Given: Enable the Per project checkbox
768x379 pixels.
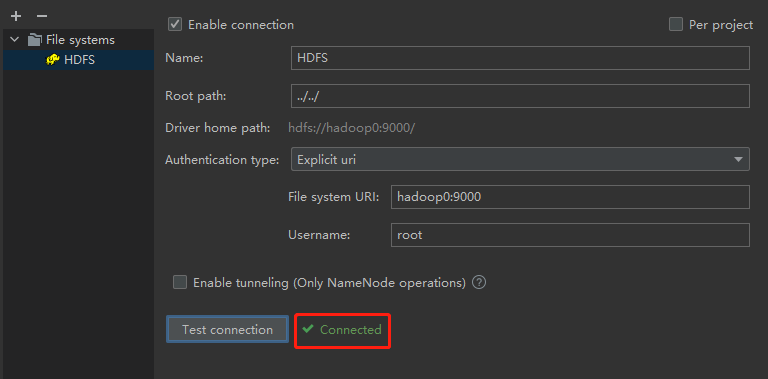Looking at the screenshot, I should pos(676,24).
